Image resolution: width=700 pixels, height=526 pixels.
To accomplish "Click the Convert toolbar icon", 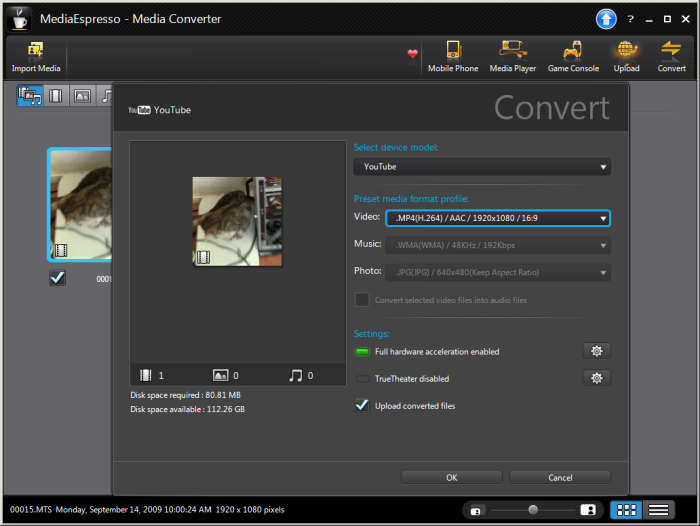I will click(x=671, y=50).
